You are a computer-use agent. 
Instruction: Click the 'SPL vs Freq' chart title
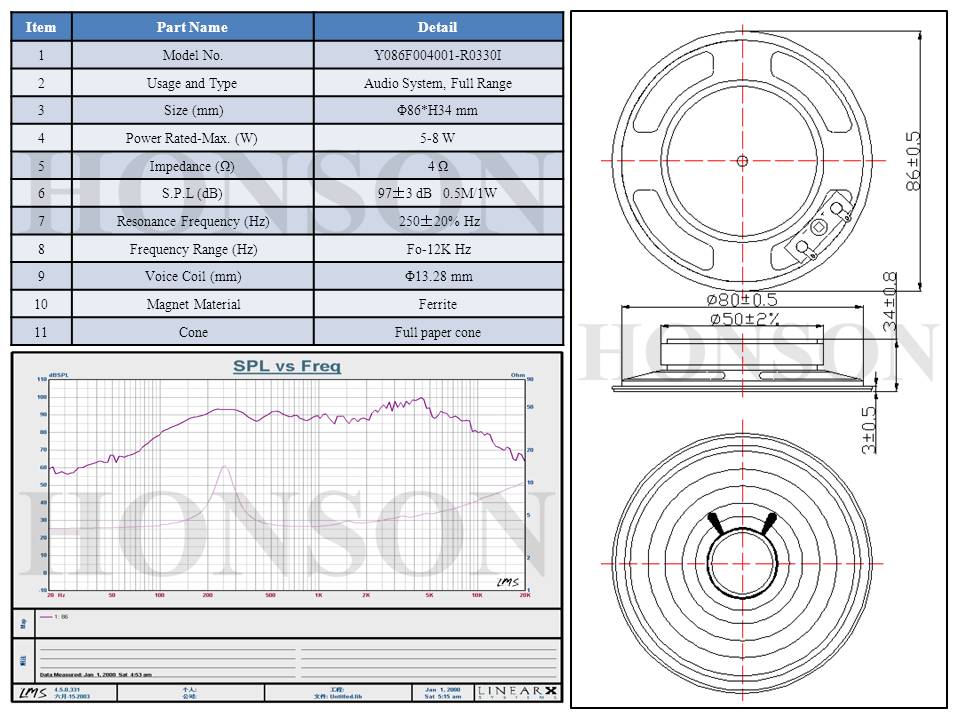[287, 366]
